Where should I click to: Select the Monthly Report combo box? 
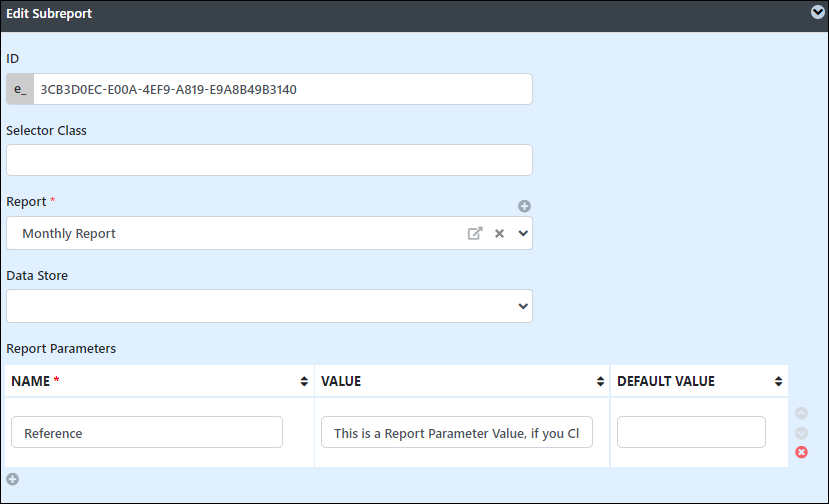coord(269,233)
